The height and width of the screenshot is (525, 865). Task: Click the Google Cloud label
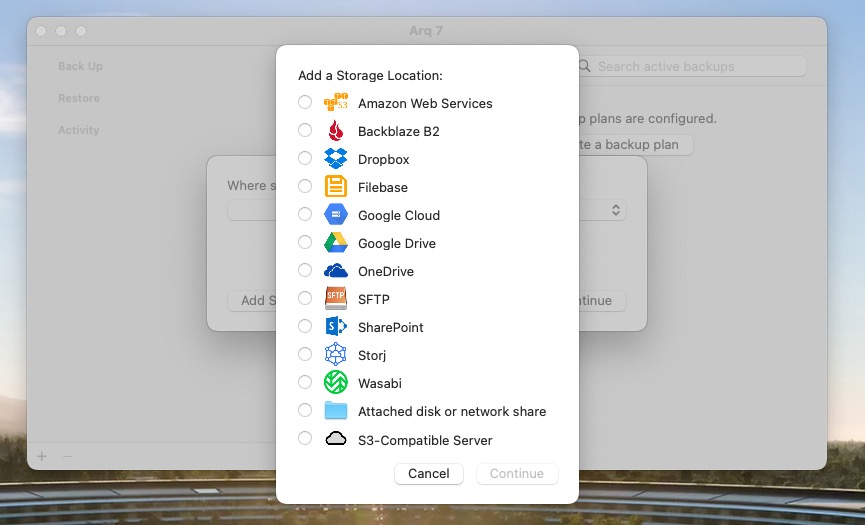pos(399,216)
